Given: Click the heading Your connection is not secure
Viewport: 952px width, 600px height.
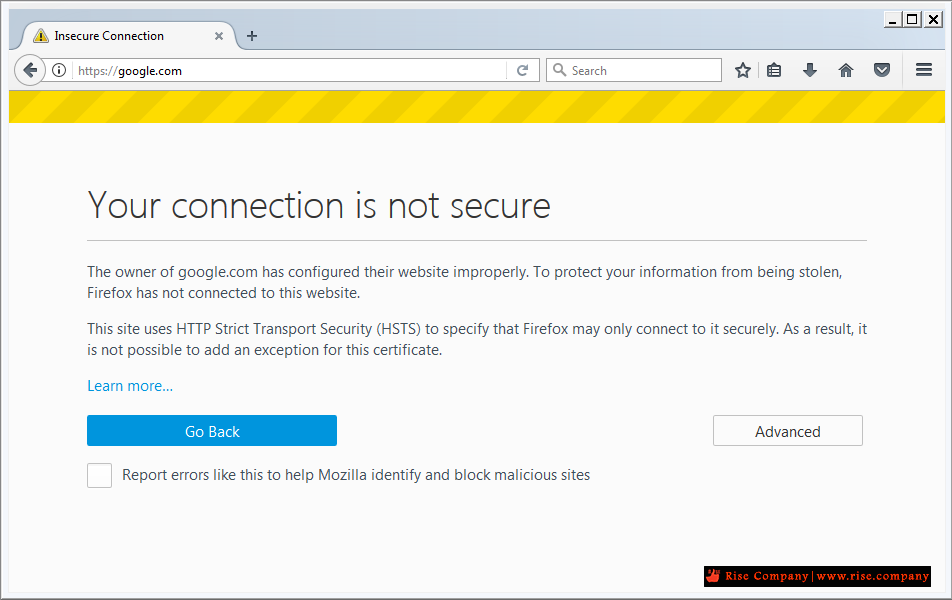Looking at the screenshot, I should tap(319, 205).
